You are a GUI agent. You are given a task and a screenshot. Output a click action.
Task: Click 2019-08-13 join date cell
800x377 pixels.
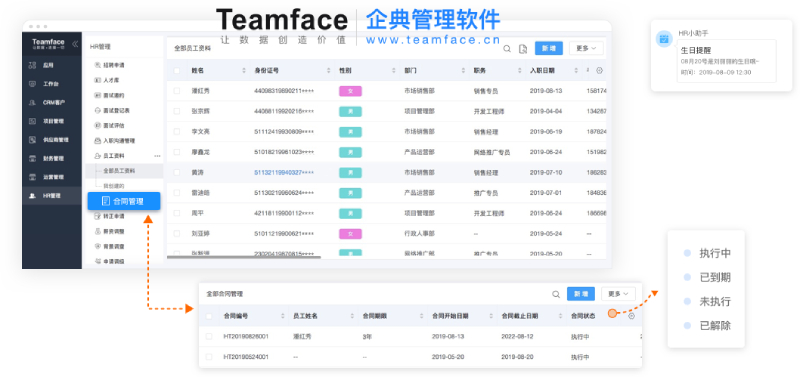tap(546, 91)
